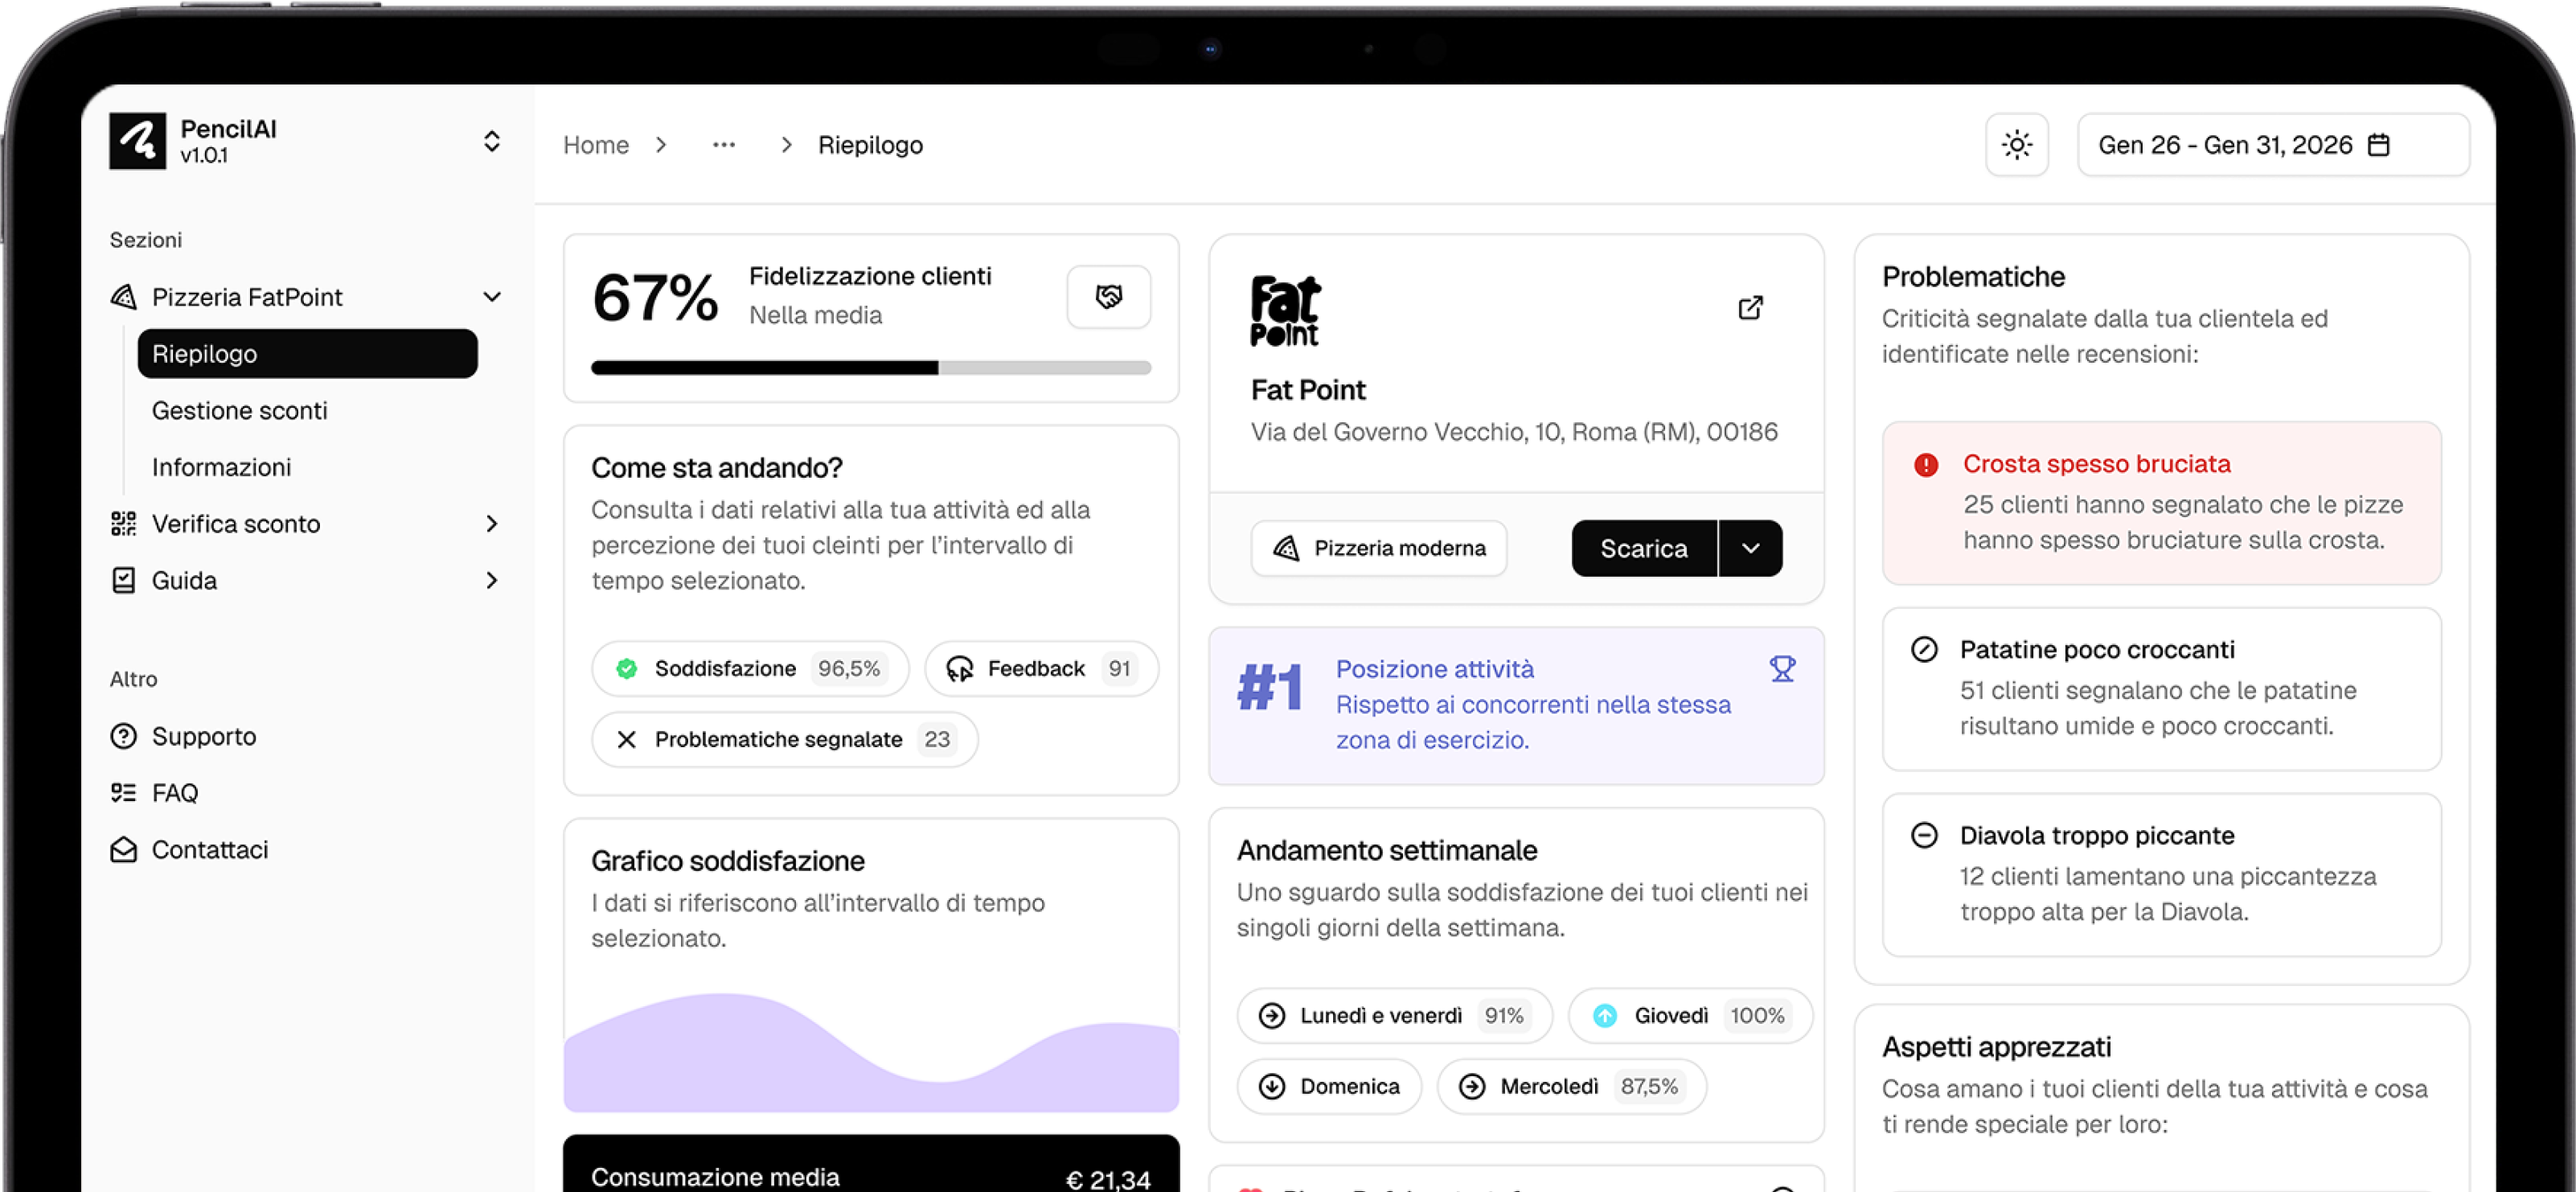2576x1192 pixels.
Task: Click the Domenica chip
Action: pyautogui.click(x=1329, y=1086)
